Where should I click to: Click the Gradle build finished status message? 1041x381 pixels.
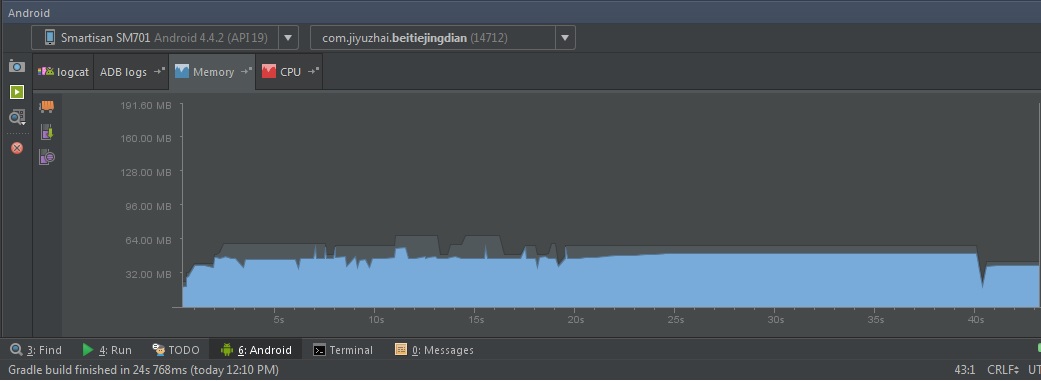click(x=143, y=370)
